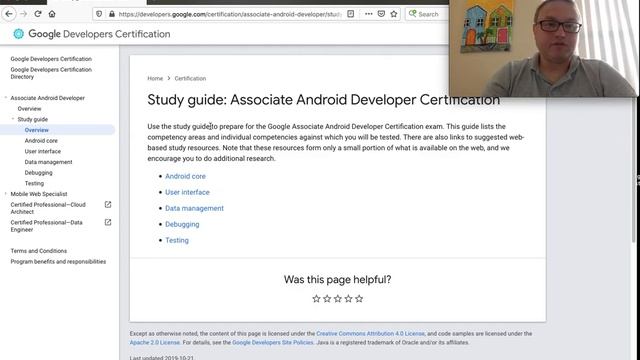Follow the Android core link in article
The image size is (640, 360).
click(185, 176)
